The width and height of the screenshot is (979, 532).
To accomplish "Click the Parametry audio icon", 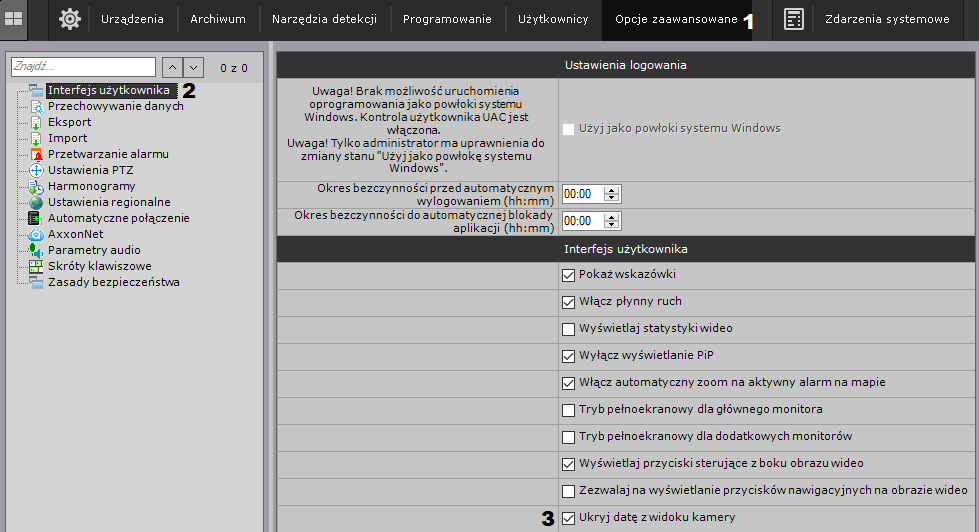I will click(36, 250).
